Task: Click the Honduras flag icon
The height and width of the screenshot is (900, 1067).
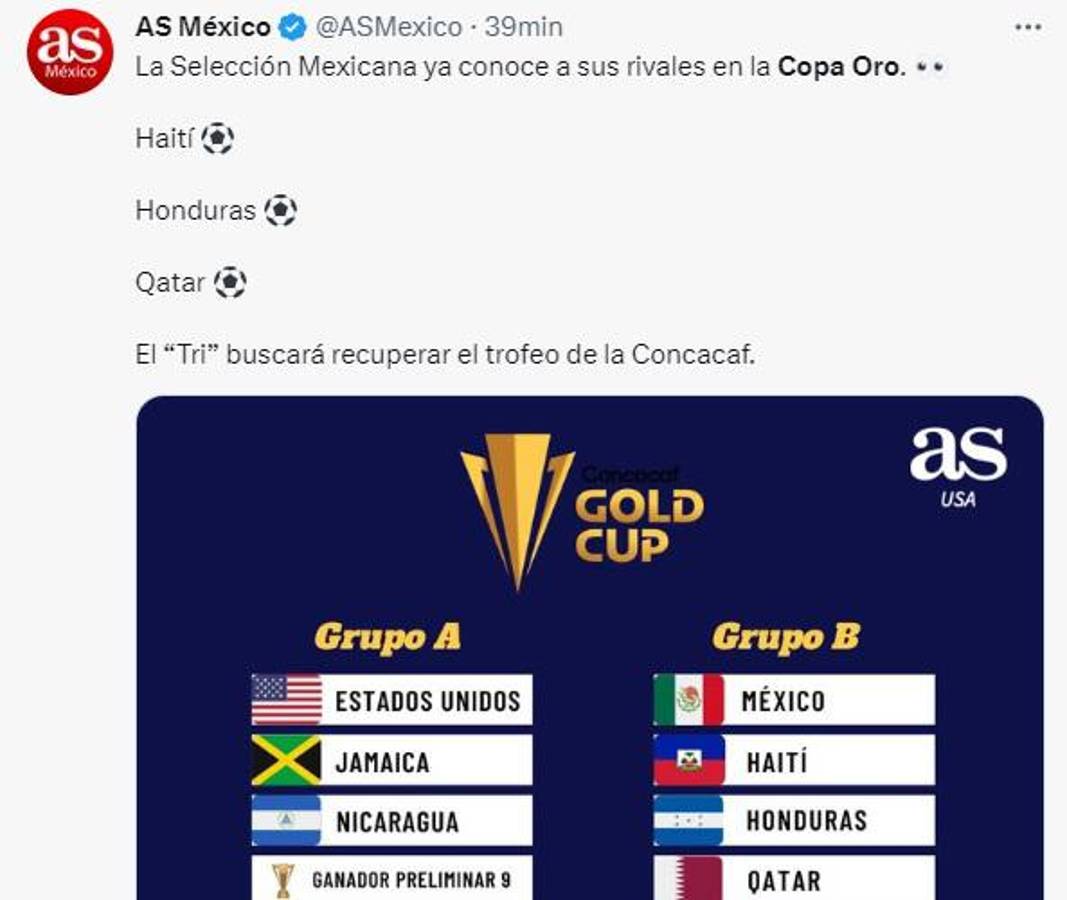Action: point(688,820)
